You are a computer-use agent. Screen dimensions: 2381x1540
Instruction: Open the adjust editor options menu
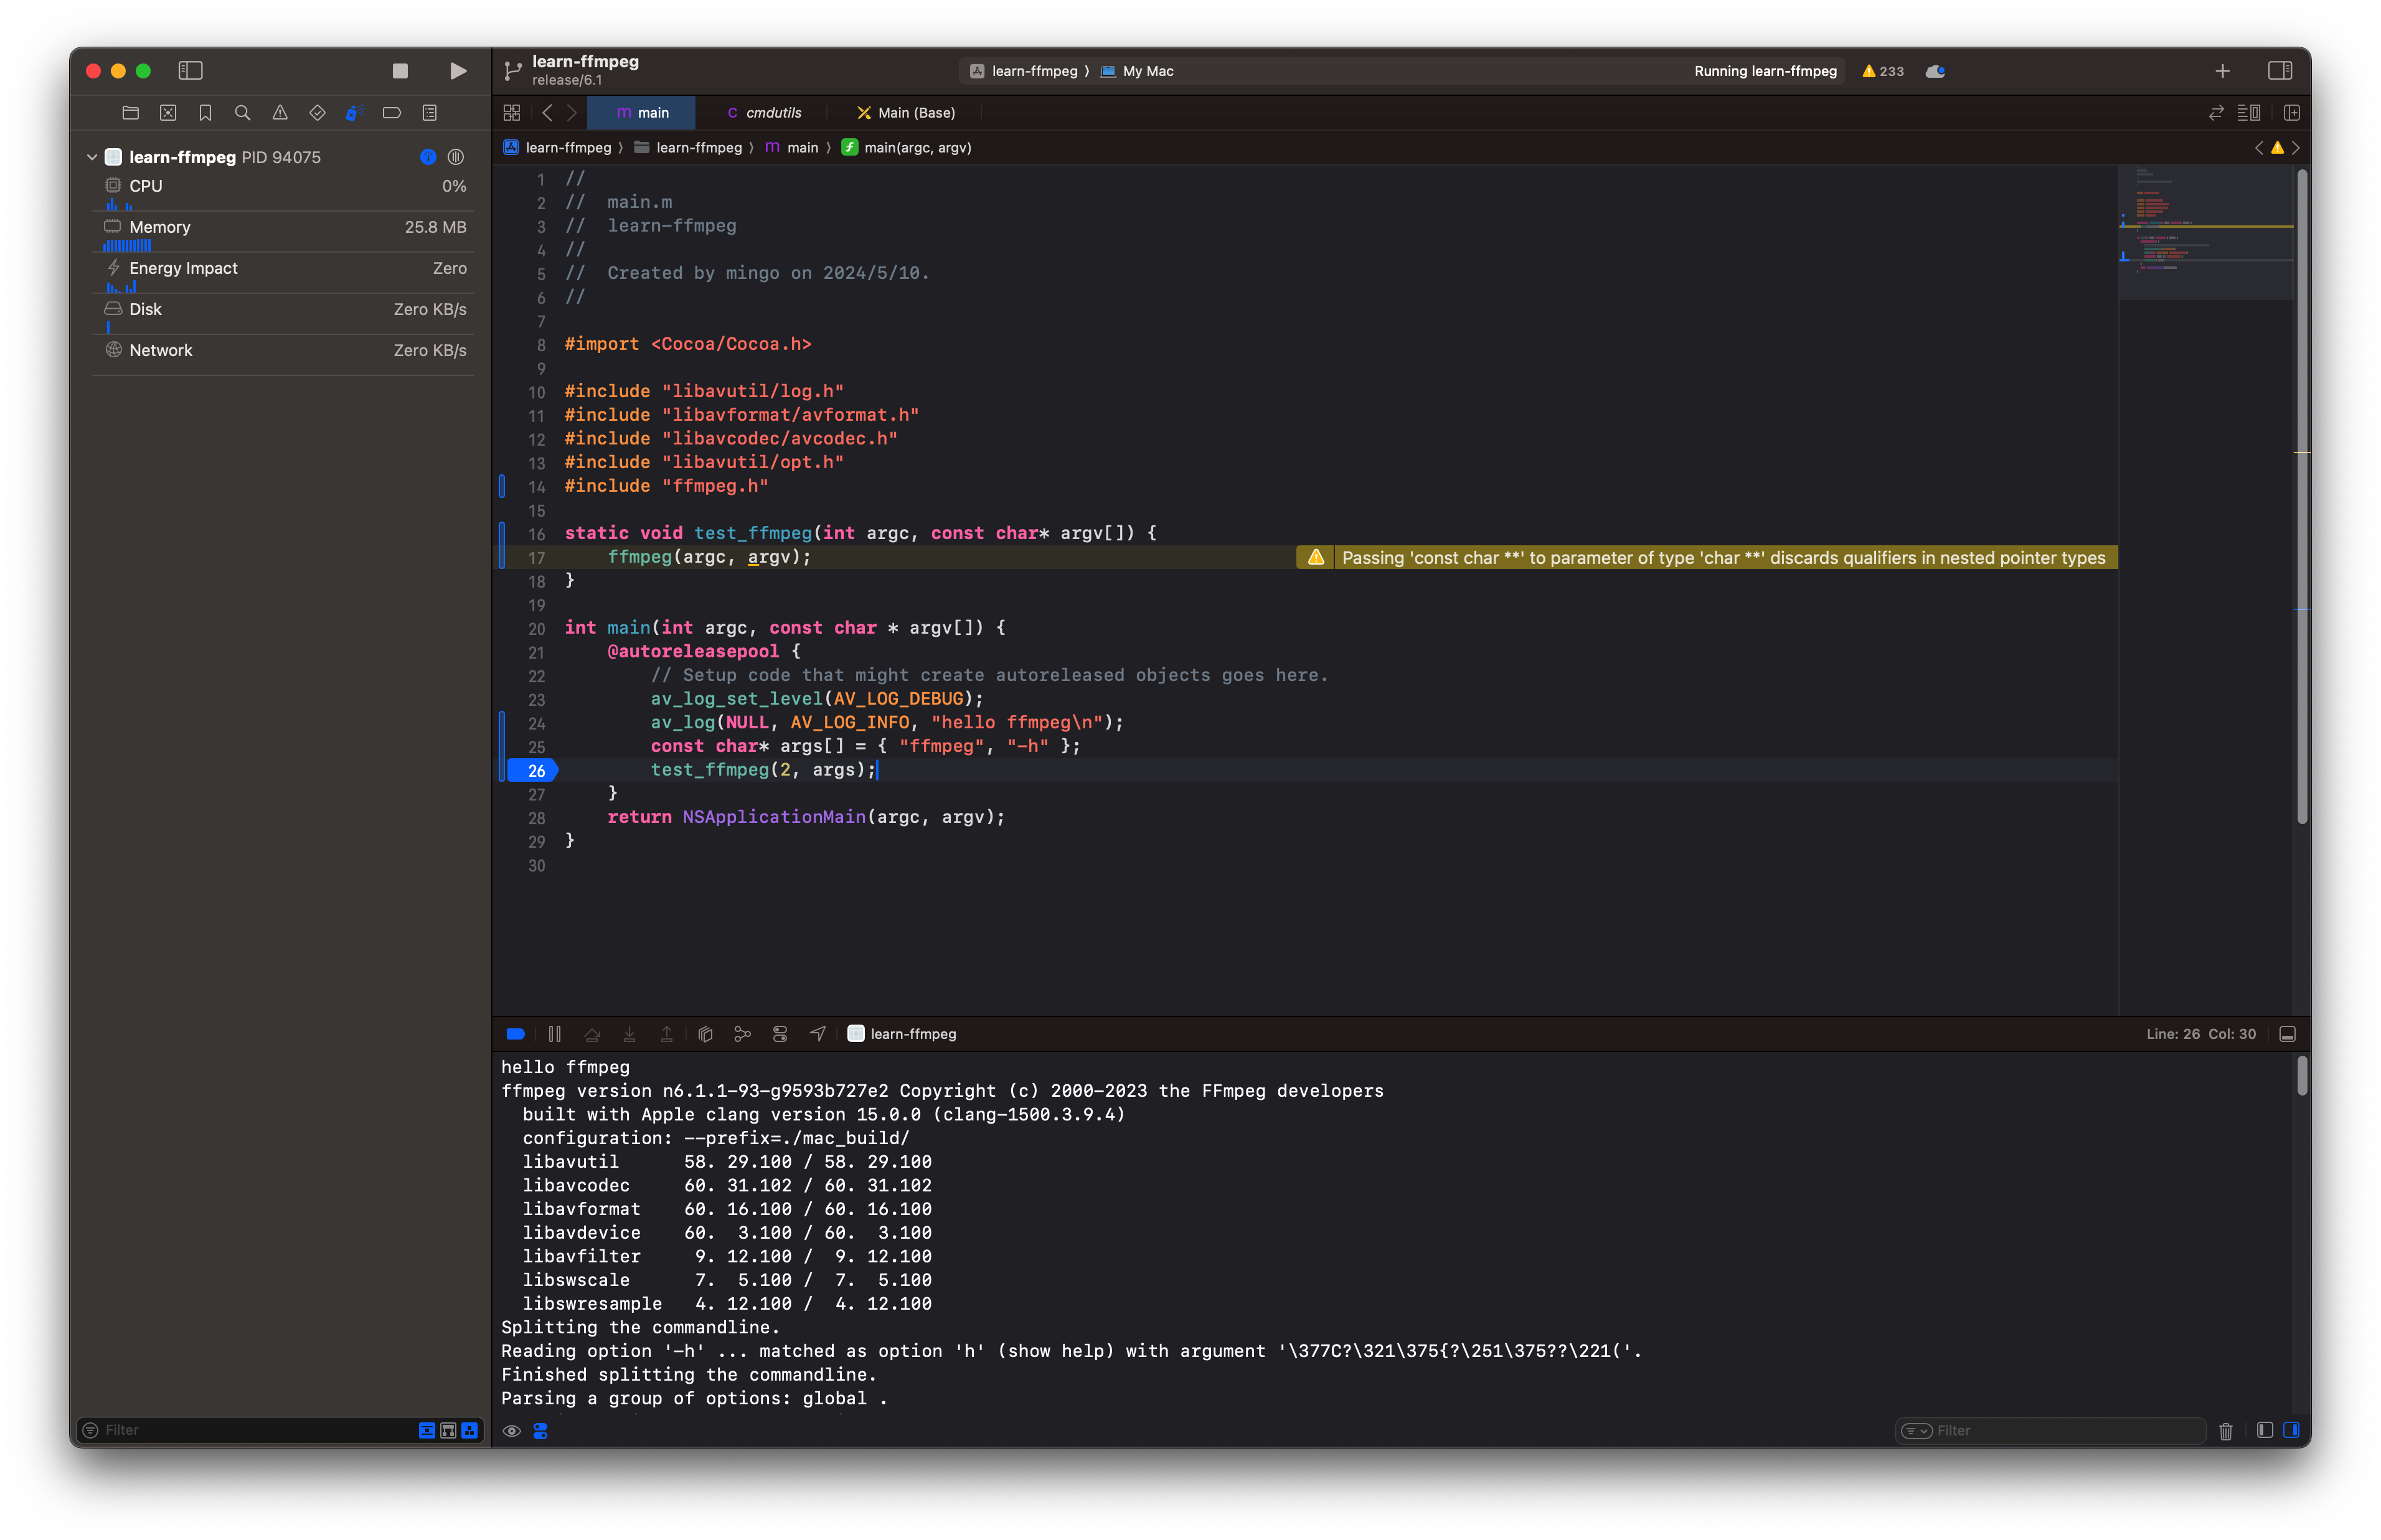point(2249,113)
